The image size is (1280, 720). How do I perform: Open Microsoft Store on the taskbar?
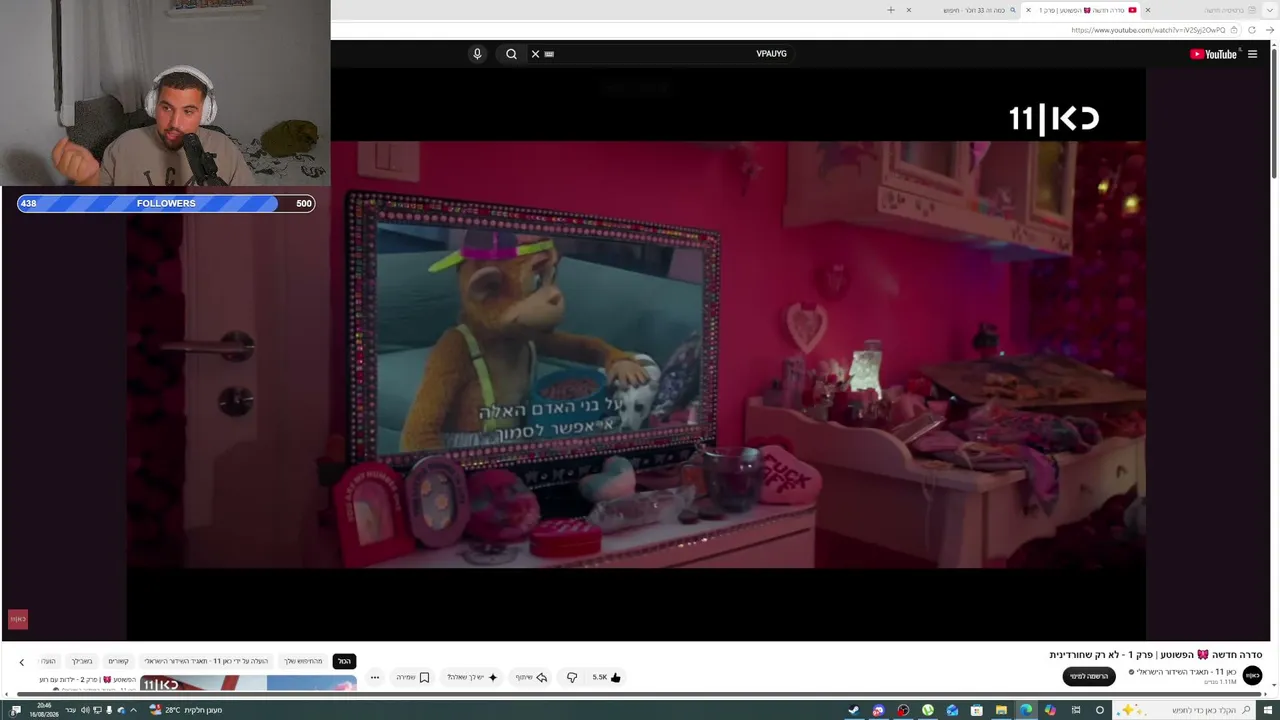pyautogui.click(x=977, y=710)
